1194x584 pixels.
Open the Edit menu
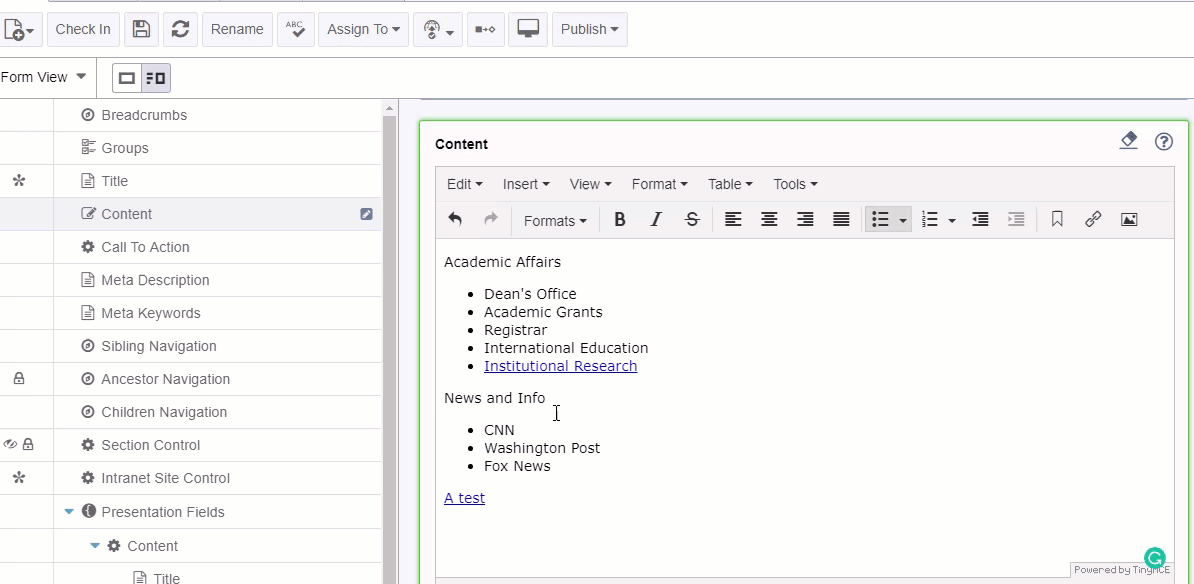(x=465, y=184)
